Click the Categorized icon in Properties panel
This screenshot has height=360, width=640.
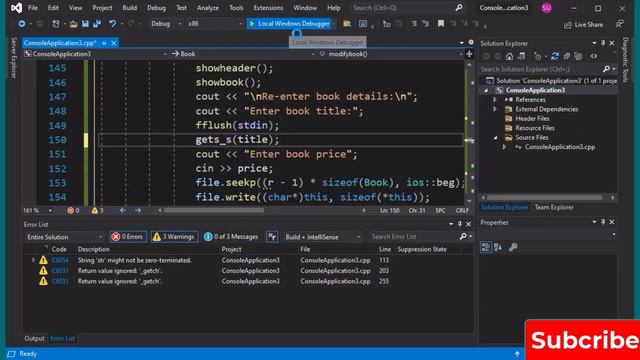486,247
